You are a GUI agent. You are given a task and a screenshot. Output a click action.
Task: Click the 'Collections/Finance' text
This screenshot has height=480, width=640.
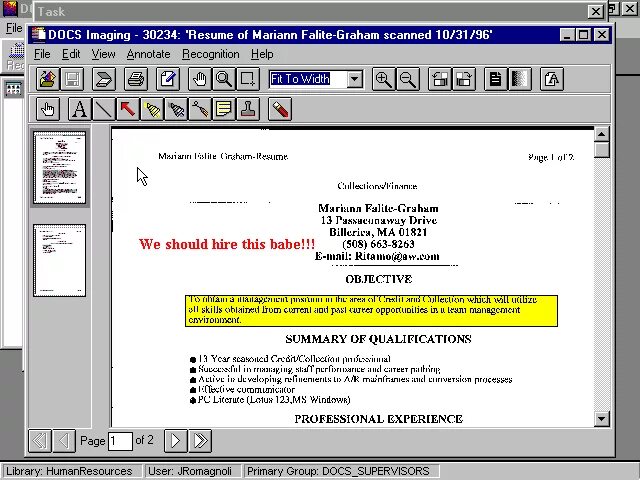point(377,186)
